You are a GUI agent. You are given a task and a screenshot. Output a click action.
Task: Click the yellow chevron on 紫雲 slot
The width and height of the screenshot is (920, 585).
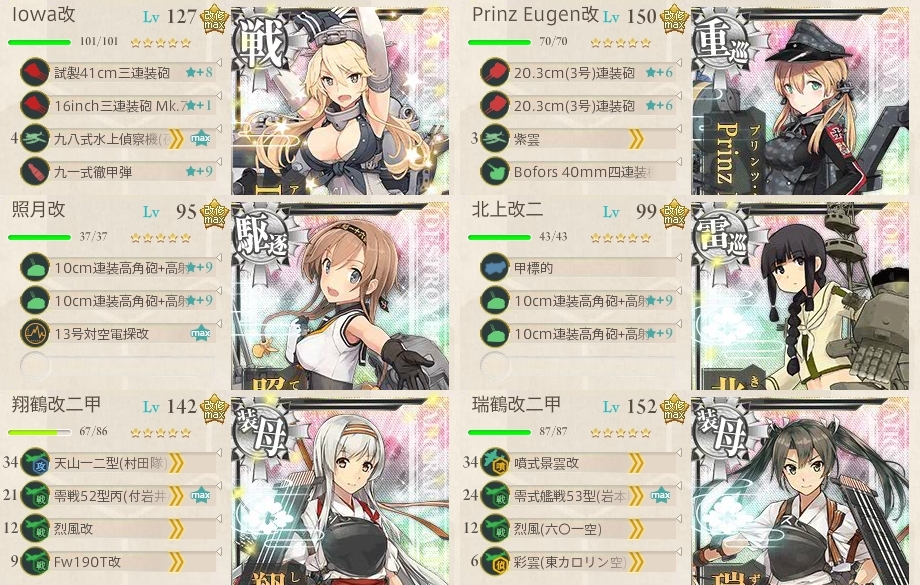635,139
